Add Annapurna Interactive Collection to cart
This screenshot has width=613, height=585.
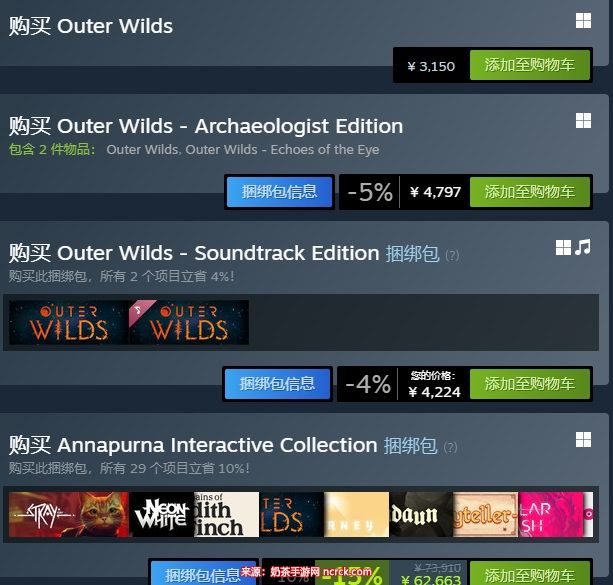[530, 574]
